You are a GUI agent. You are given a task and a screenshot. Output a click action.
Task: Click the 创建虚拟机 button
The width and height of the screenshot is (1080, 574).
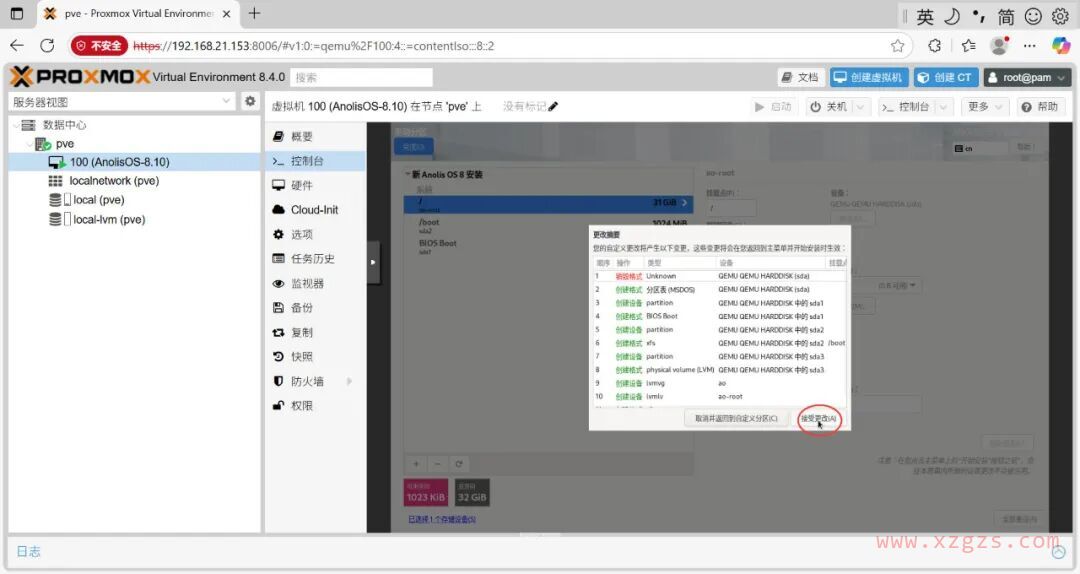click(x=868, y=77)
